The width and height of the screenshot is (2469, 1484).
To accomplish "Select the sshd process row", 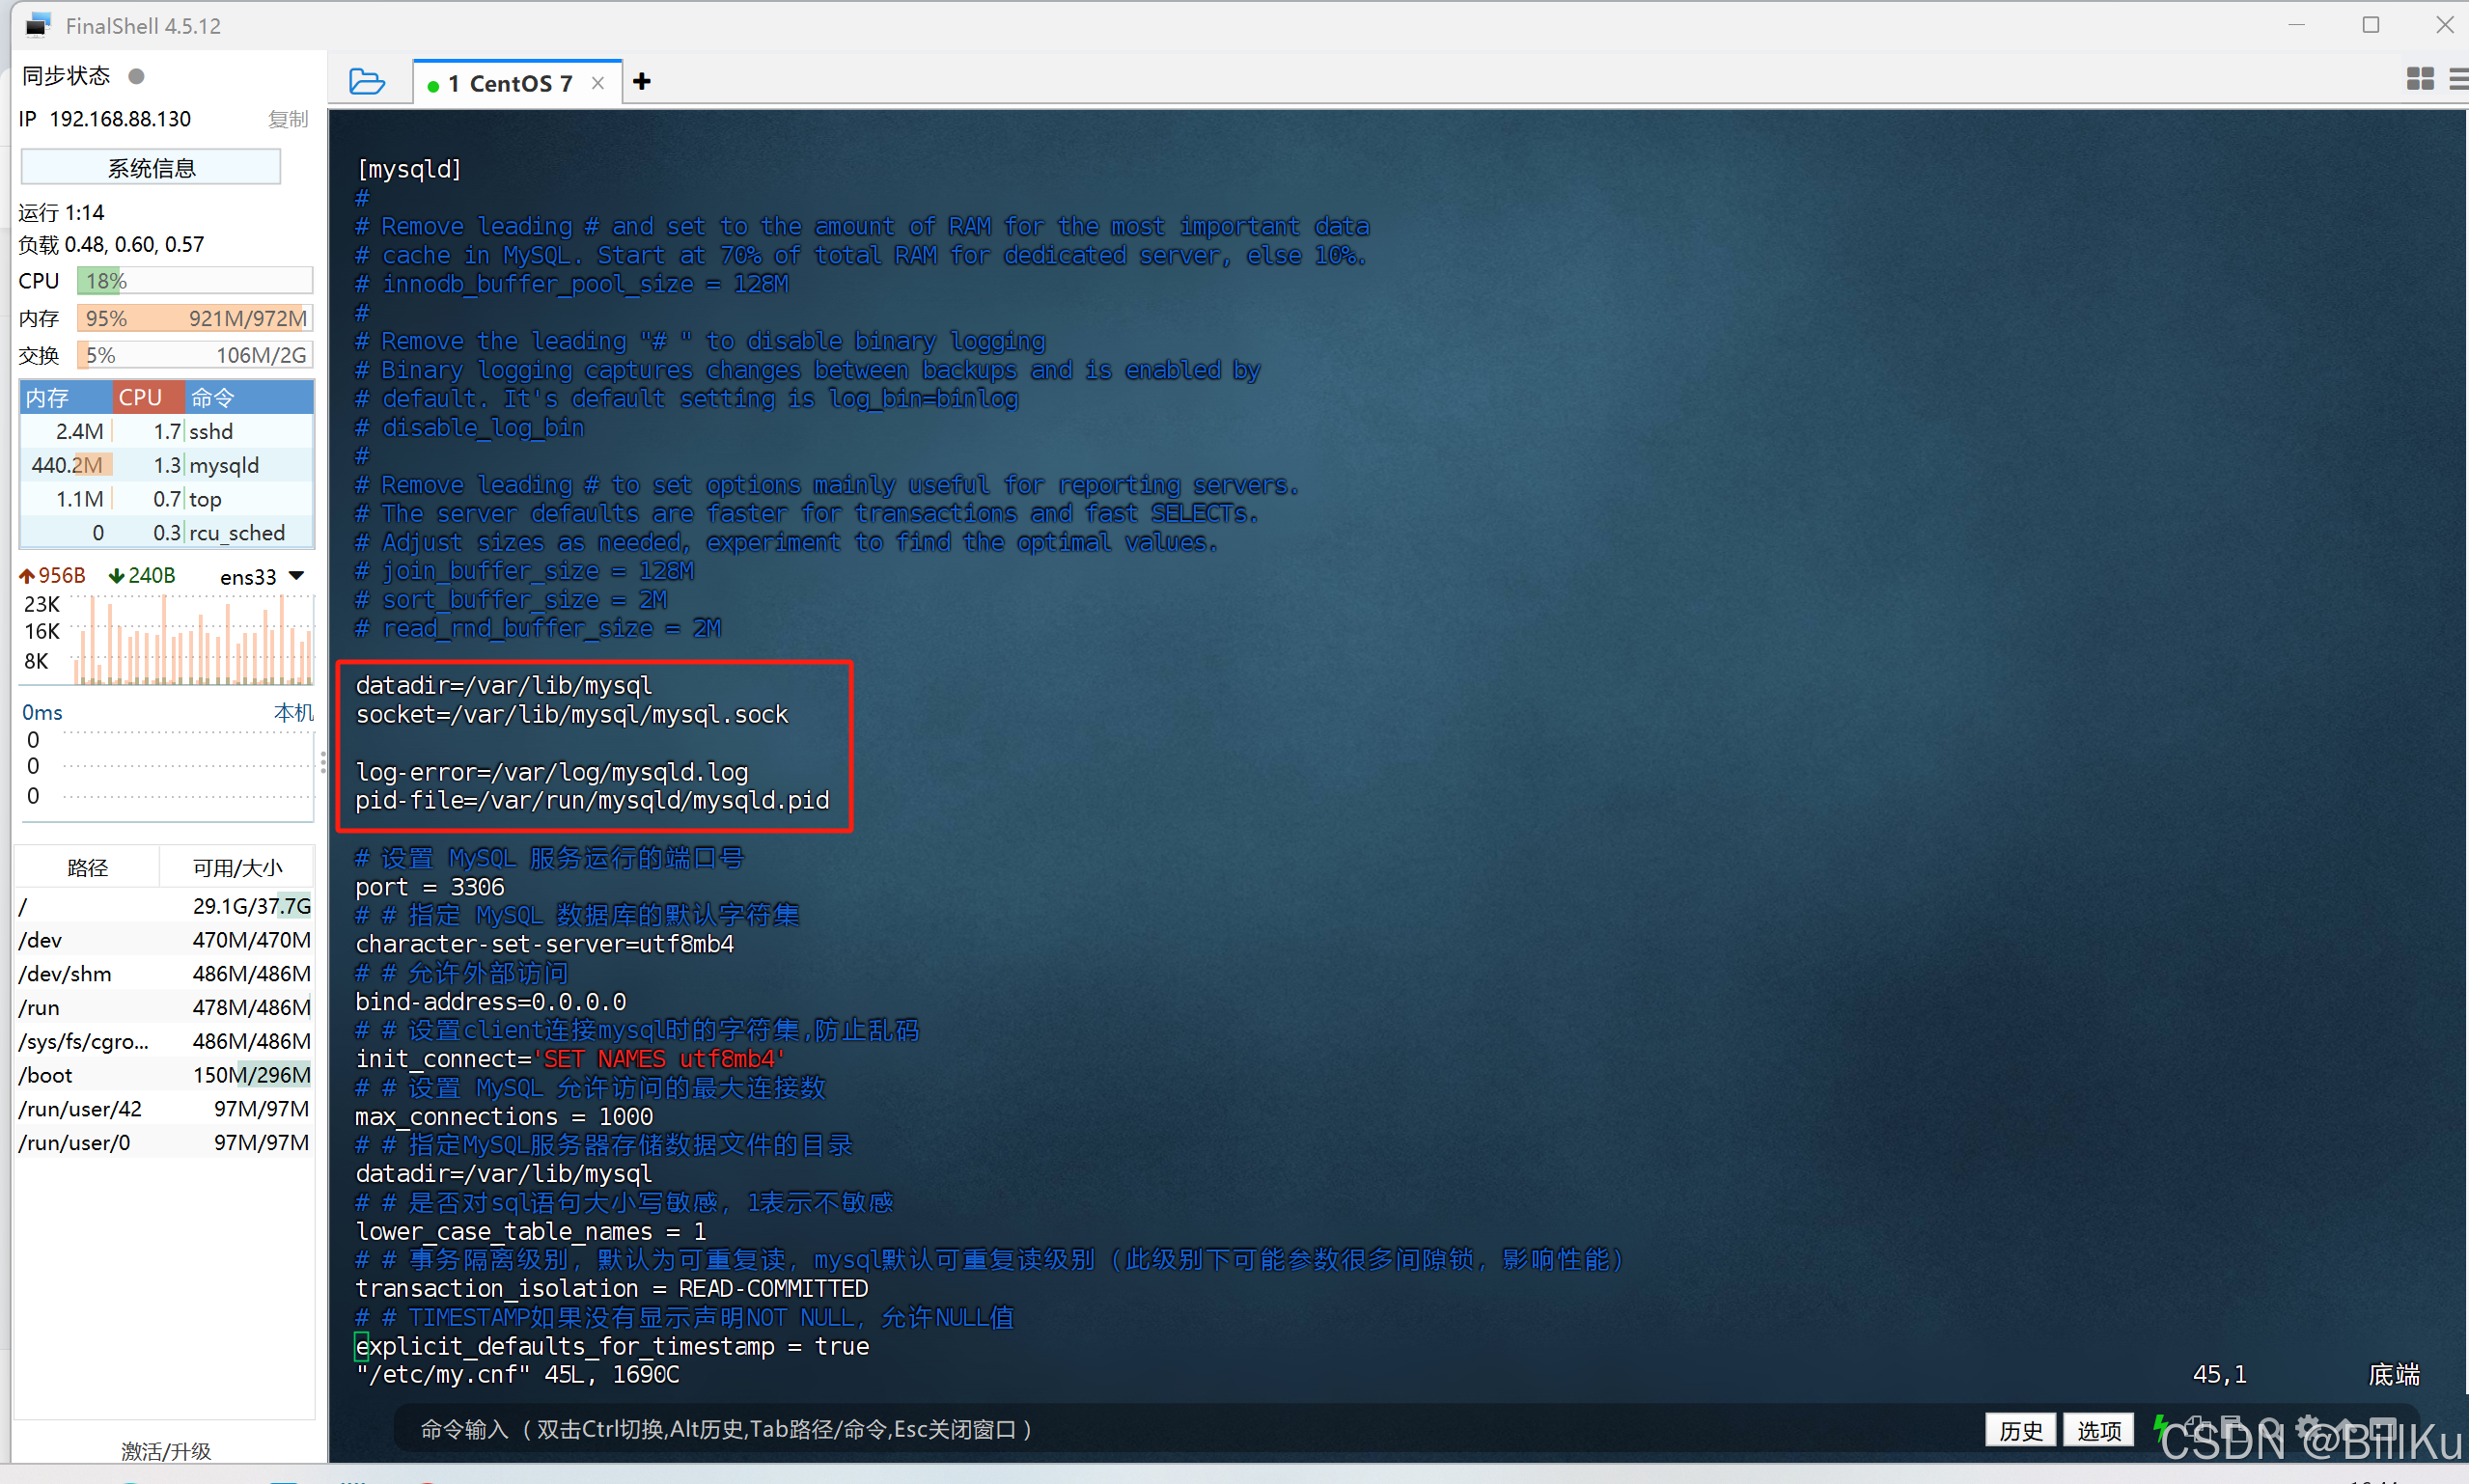I will coord(167,431).
